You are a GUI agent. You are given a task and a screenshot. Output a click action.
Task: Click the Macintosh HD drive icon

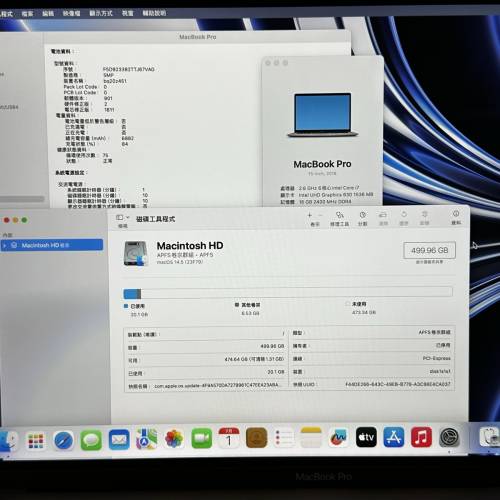(x=136, y=254)
